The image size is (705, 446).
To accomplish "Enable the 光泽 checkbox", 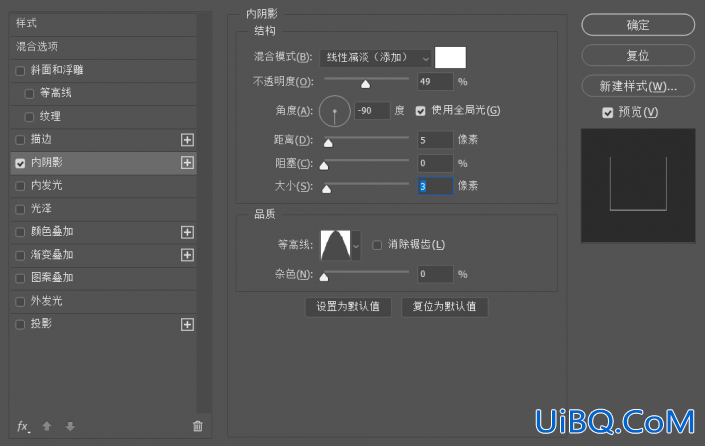I will tap(20, 209).
